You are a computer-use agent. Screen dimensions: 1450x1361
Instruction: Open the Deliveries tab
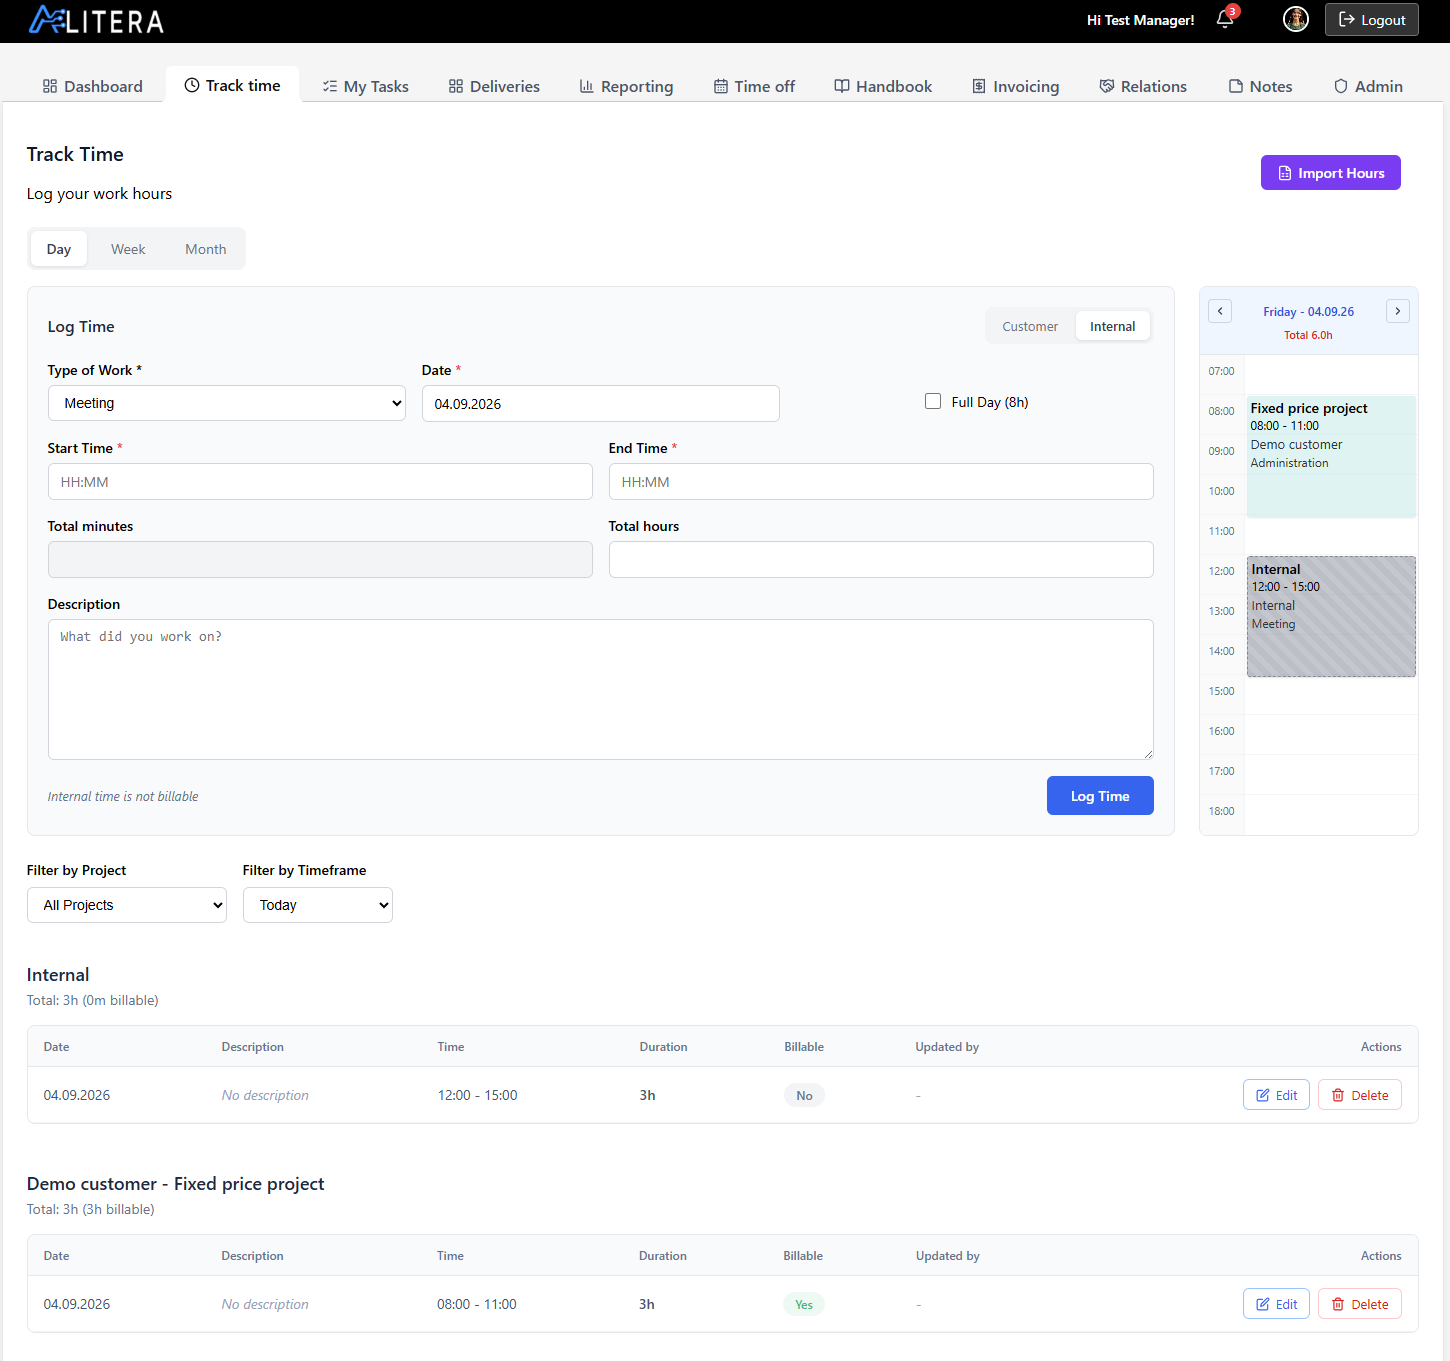point(494,86)
